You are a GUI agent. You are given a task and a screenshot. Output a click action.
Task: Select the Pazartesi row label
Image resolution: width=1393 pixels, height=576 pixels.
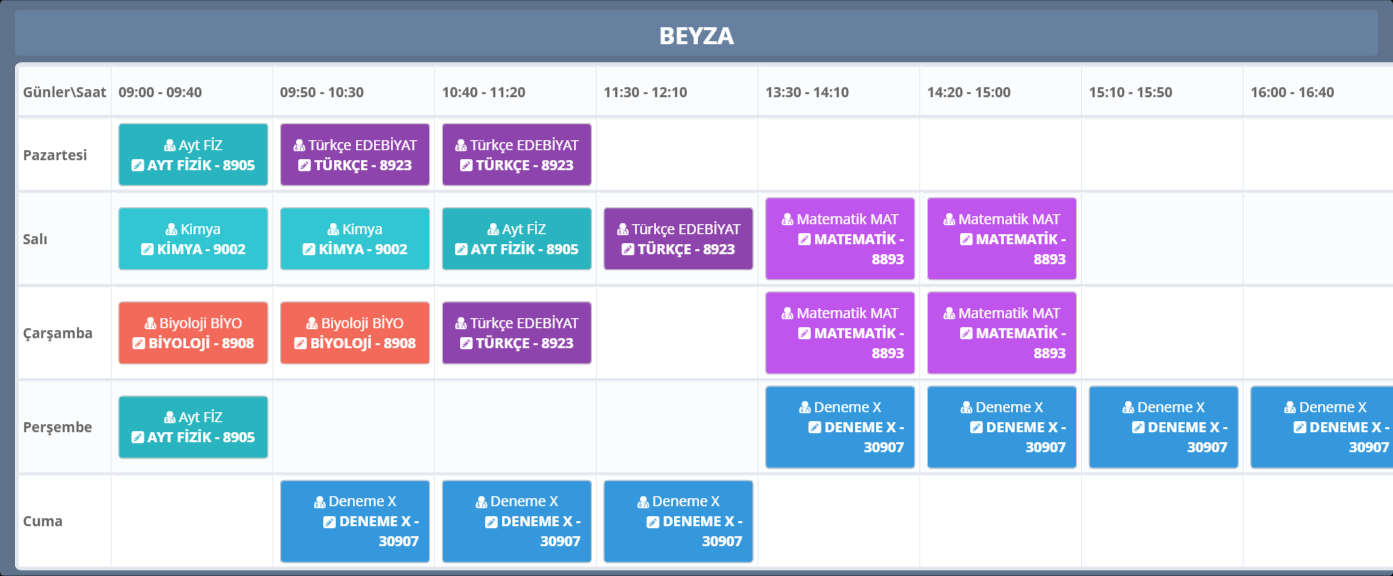[x=55, y=155]
